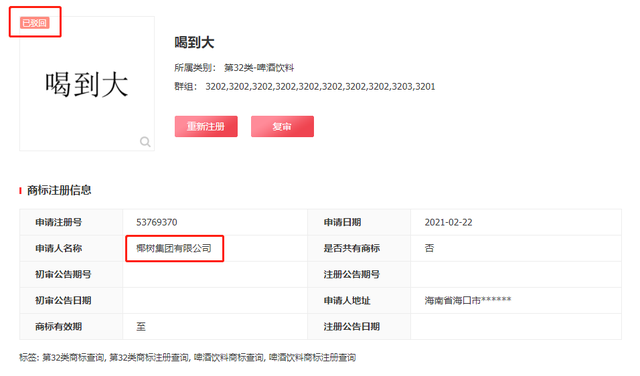Click the 至 validity period value
The image size is (640, 376).
(x=141, y=327)
